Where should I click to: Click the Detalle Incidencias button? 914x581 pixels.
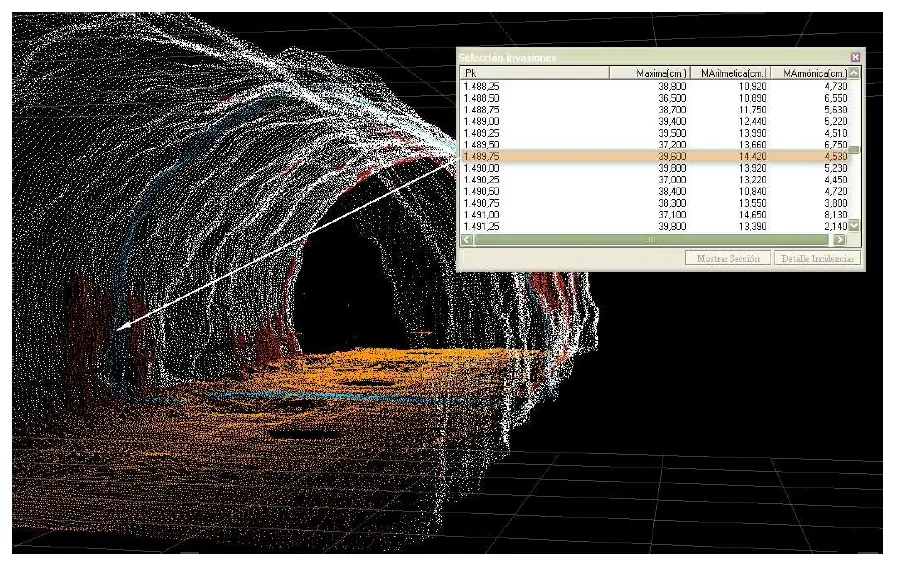(x=818, y=258)
